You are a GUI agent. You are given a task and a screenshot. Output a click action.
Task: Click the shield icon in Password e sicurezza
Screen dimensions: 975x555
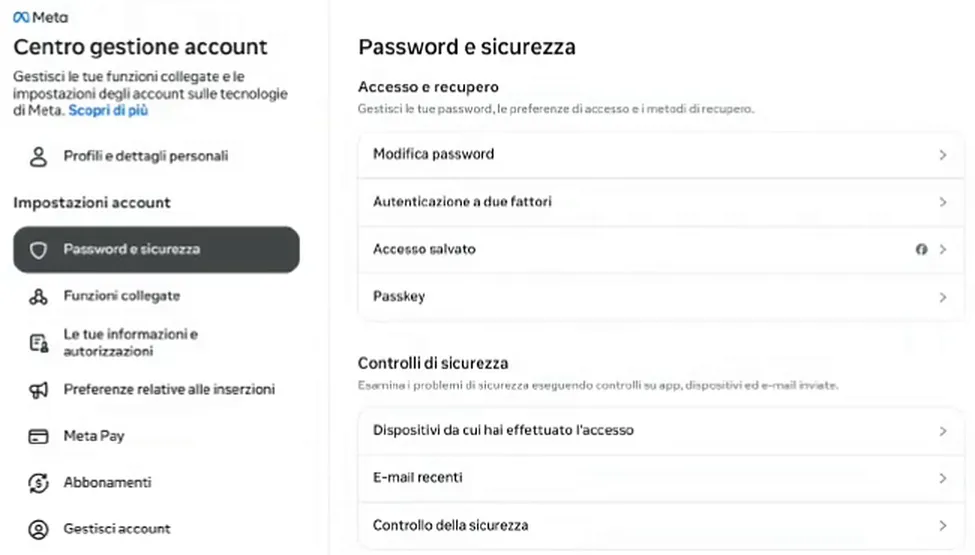pyautogui.click(x=39, y=250)
